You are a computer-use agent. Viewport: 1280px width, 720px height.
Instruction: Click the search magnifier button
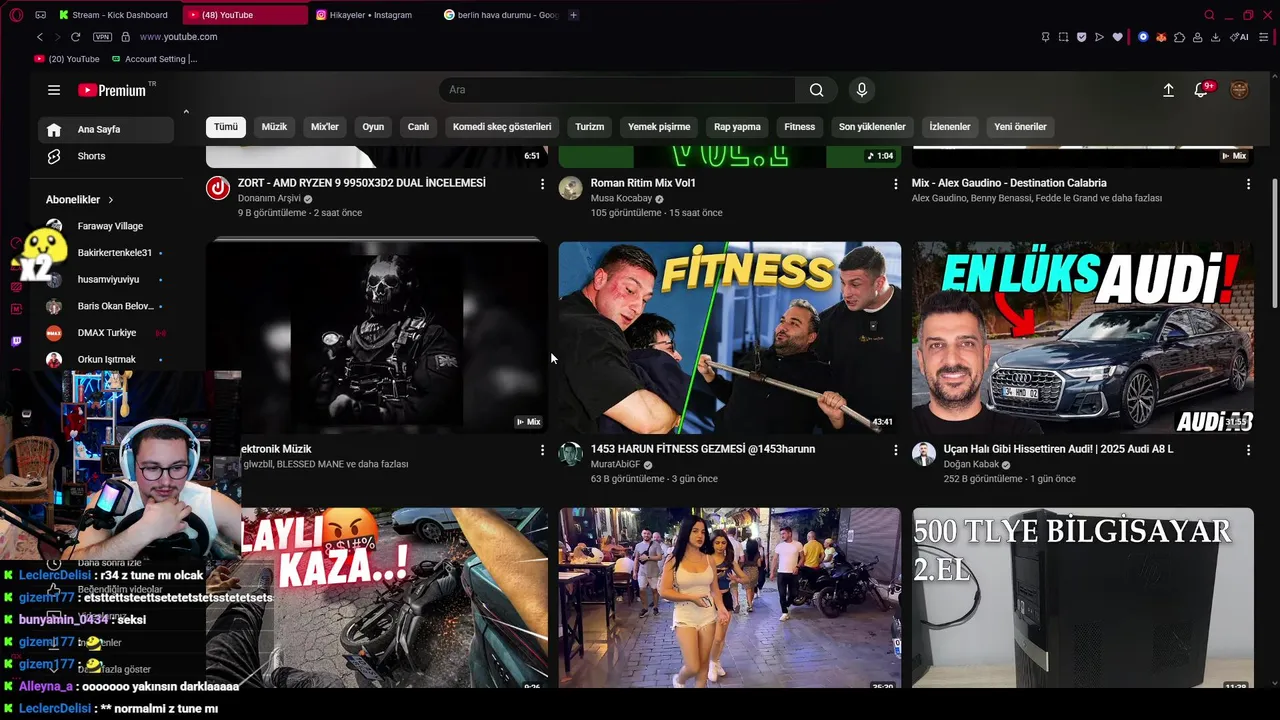(x=817, y=90)
